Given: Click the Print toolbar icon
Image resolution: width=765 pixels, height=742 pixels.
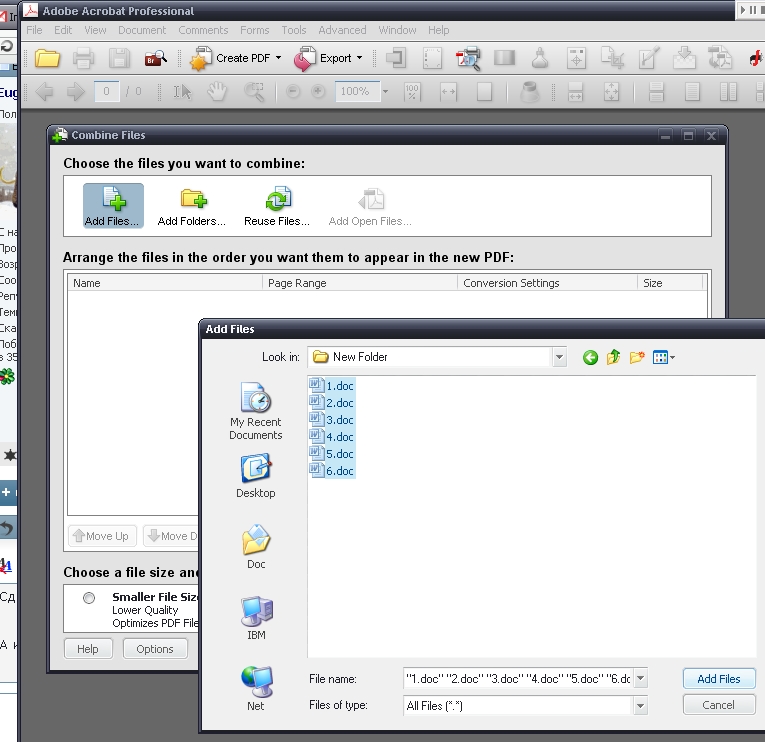Looking at the screenshot, I should coord(83,59).
